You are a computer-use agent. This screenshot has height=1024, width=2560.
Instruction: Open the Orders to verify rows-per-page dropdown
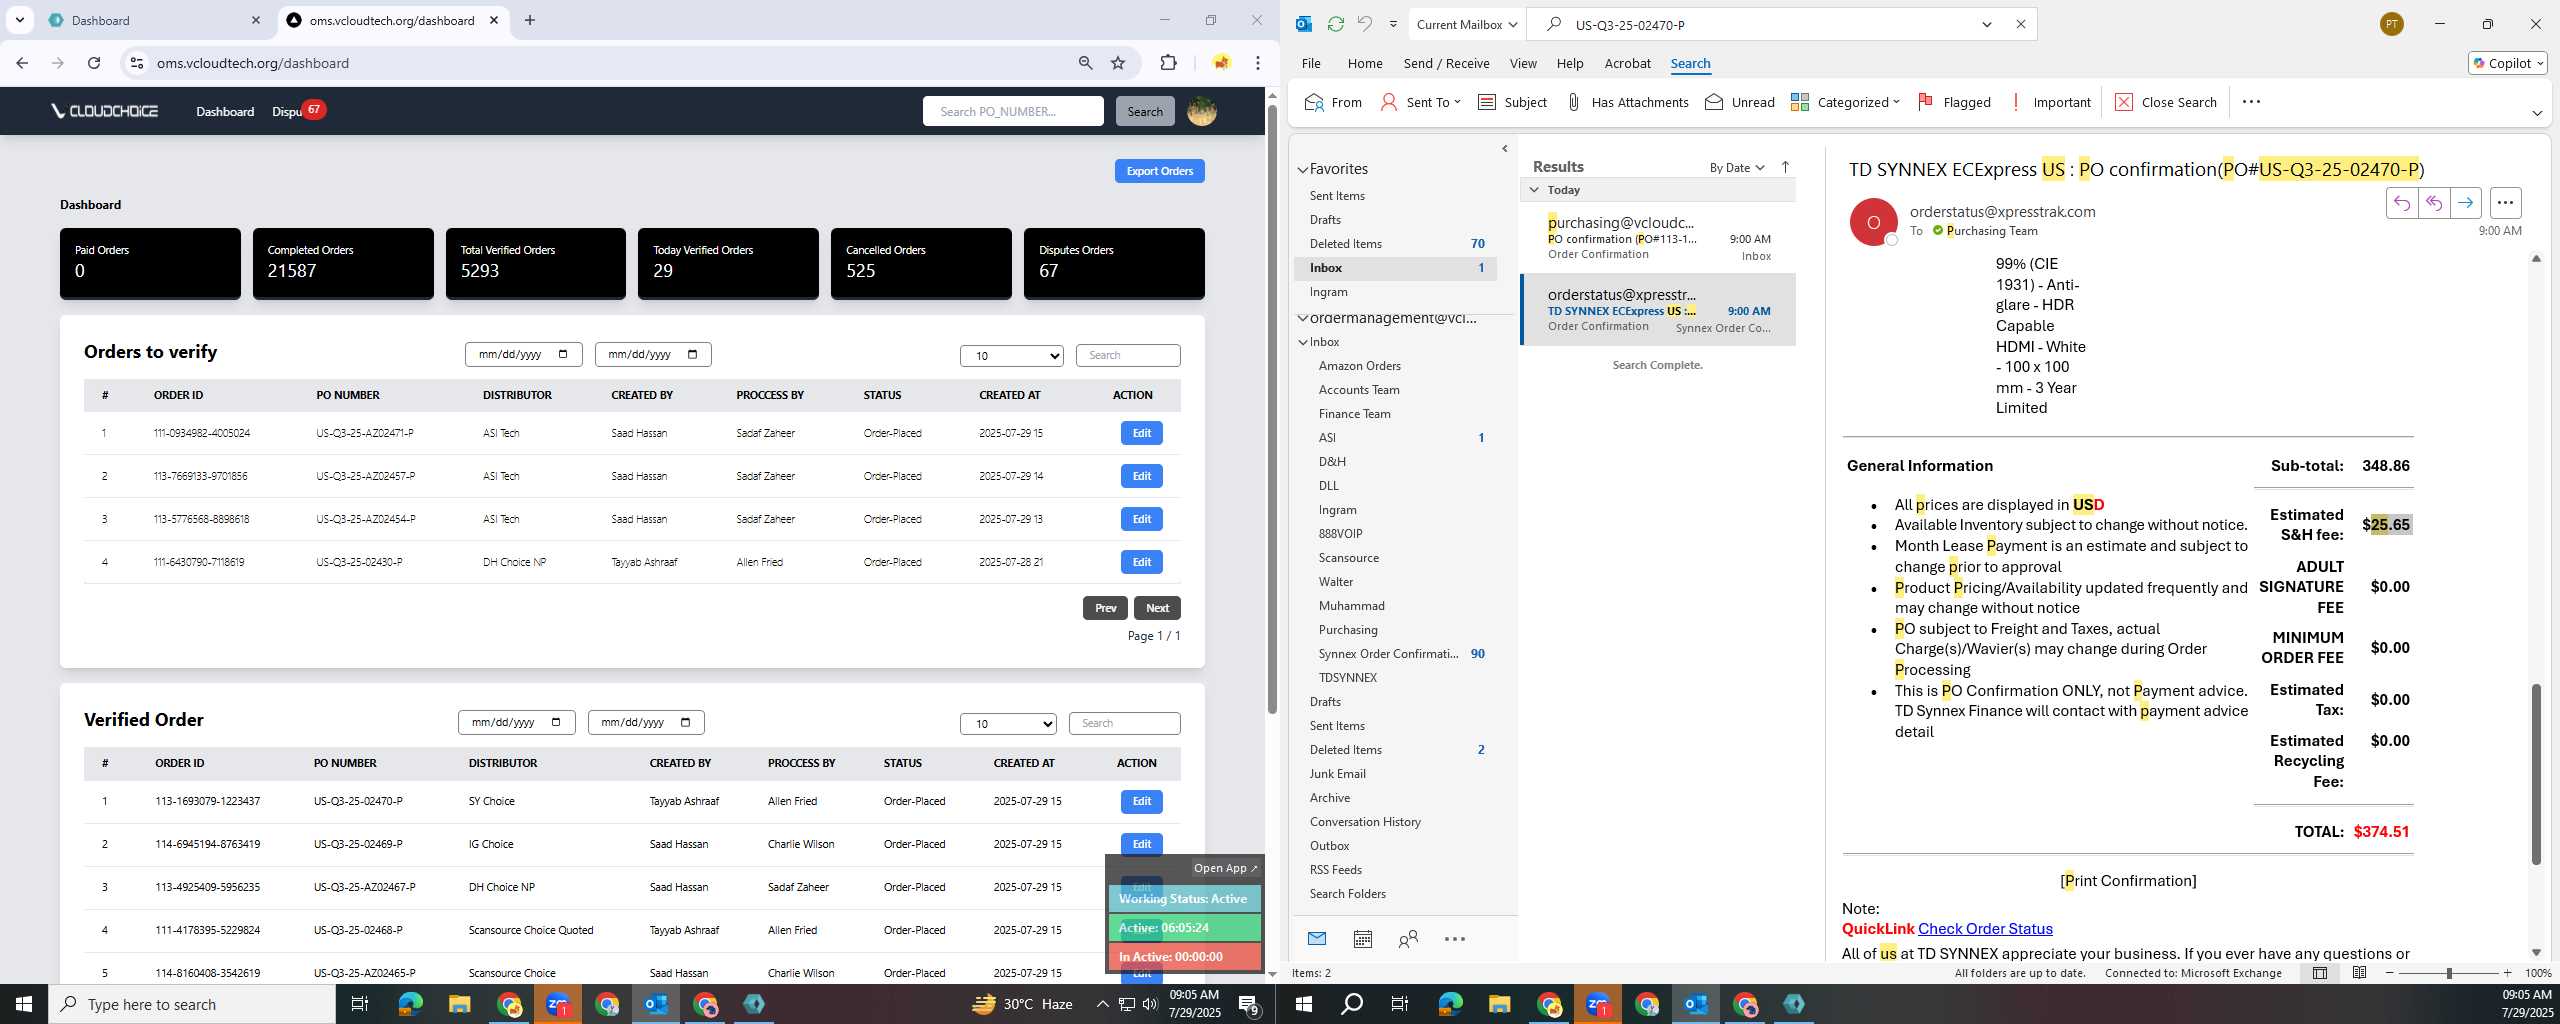click(x=1011, y=356)
